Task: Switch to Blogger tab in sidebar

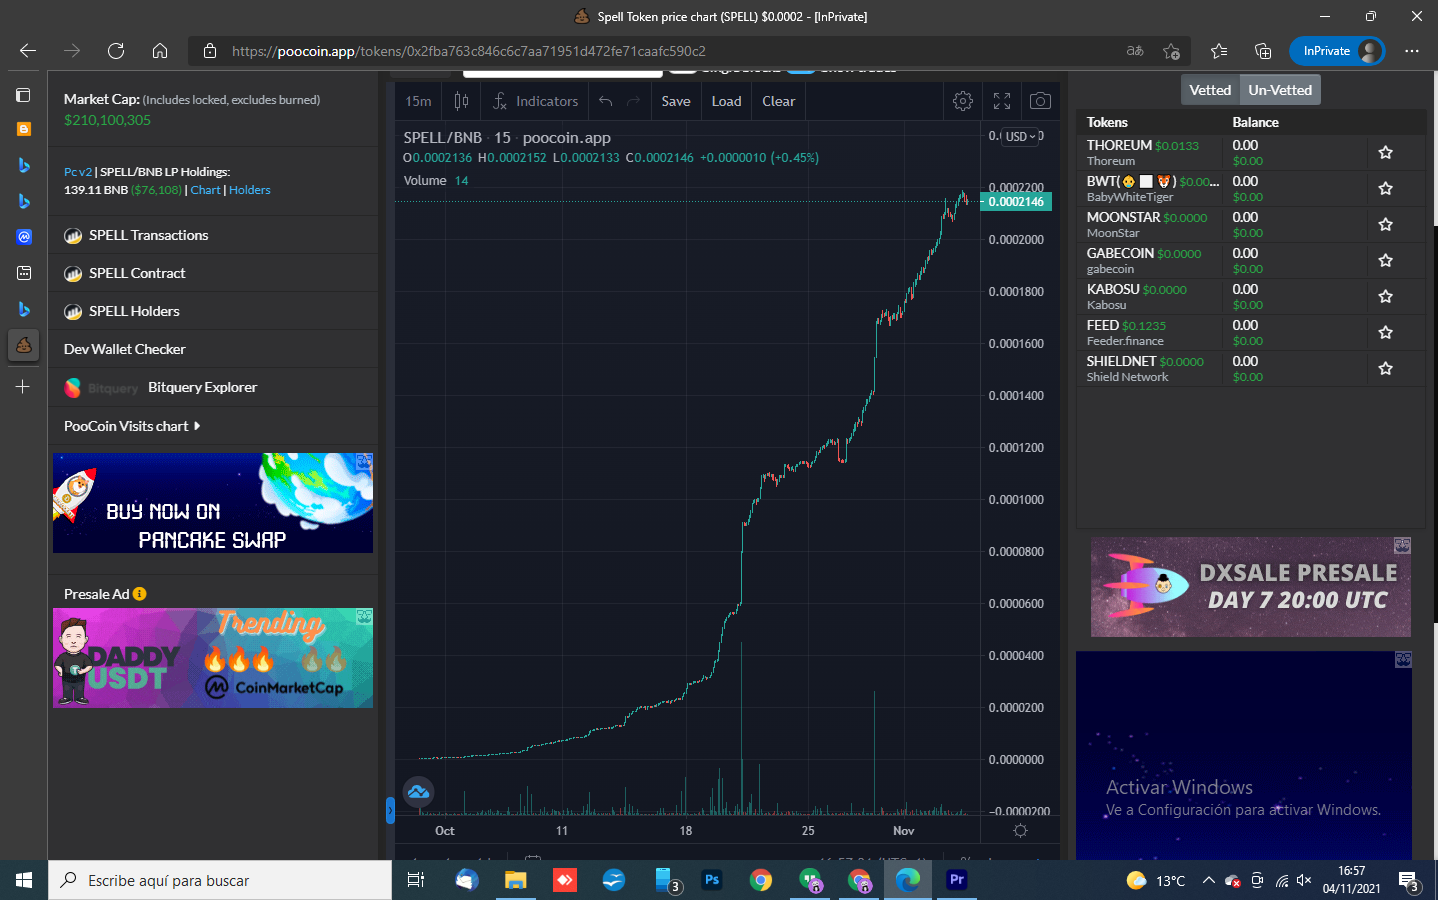Action: pyautogui.click(x=24, y=129)
